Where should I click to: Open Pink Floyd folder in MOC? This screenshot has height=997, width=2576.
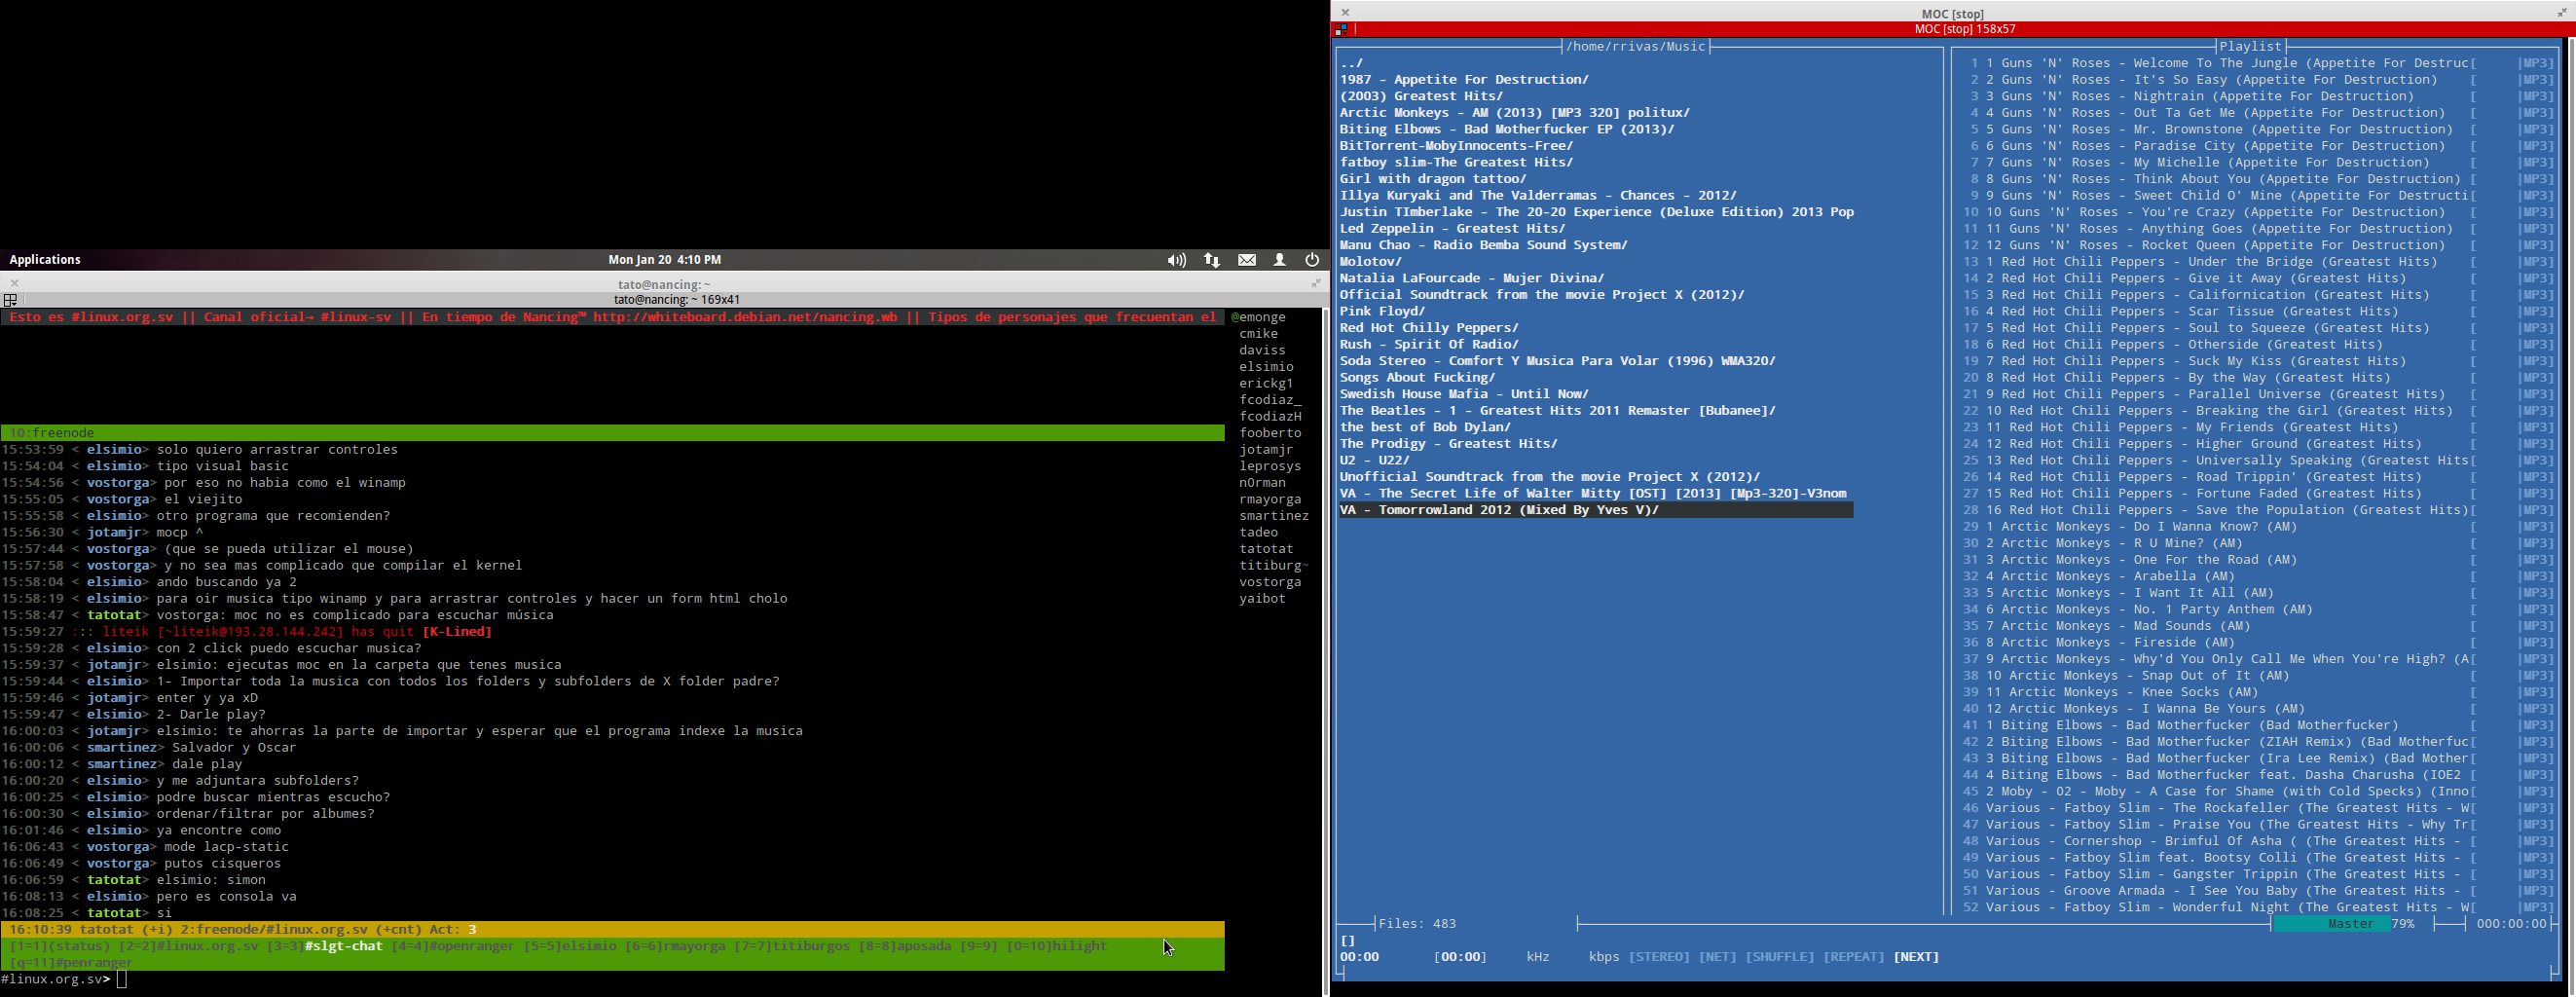pos(1382,311)
